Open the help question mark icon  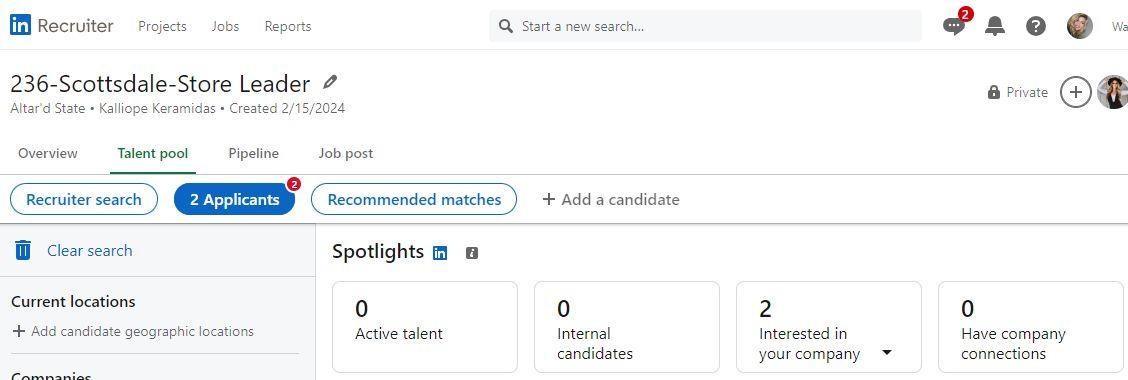1036,27
